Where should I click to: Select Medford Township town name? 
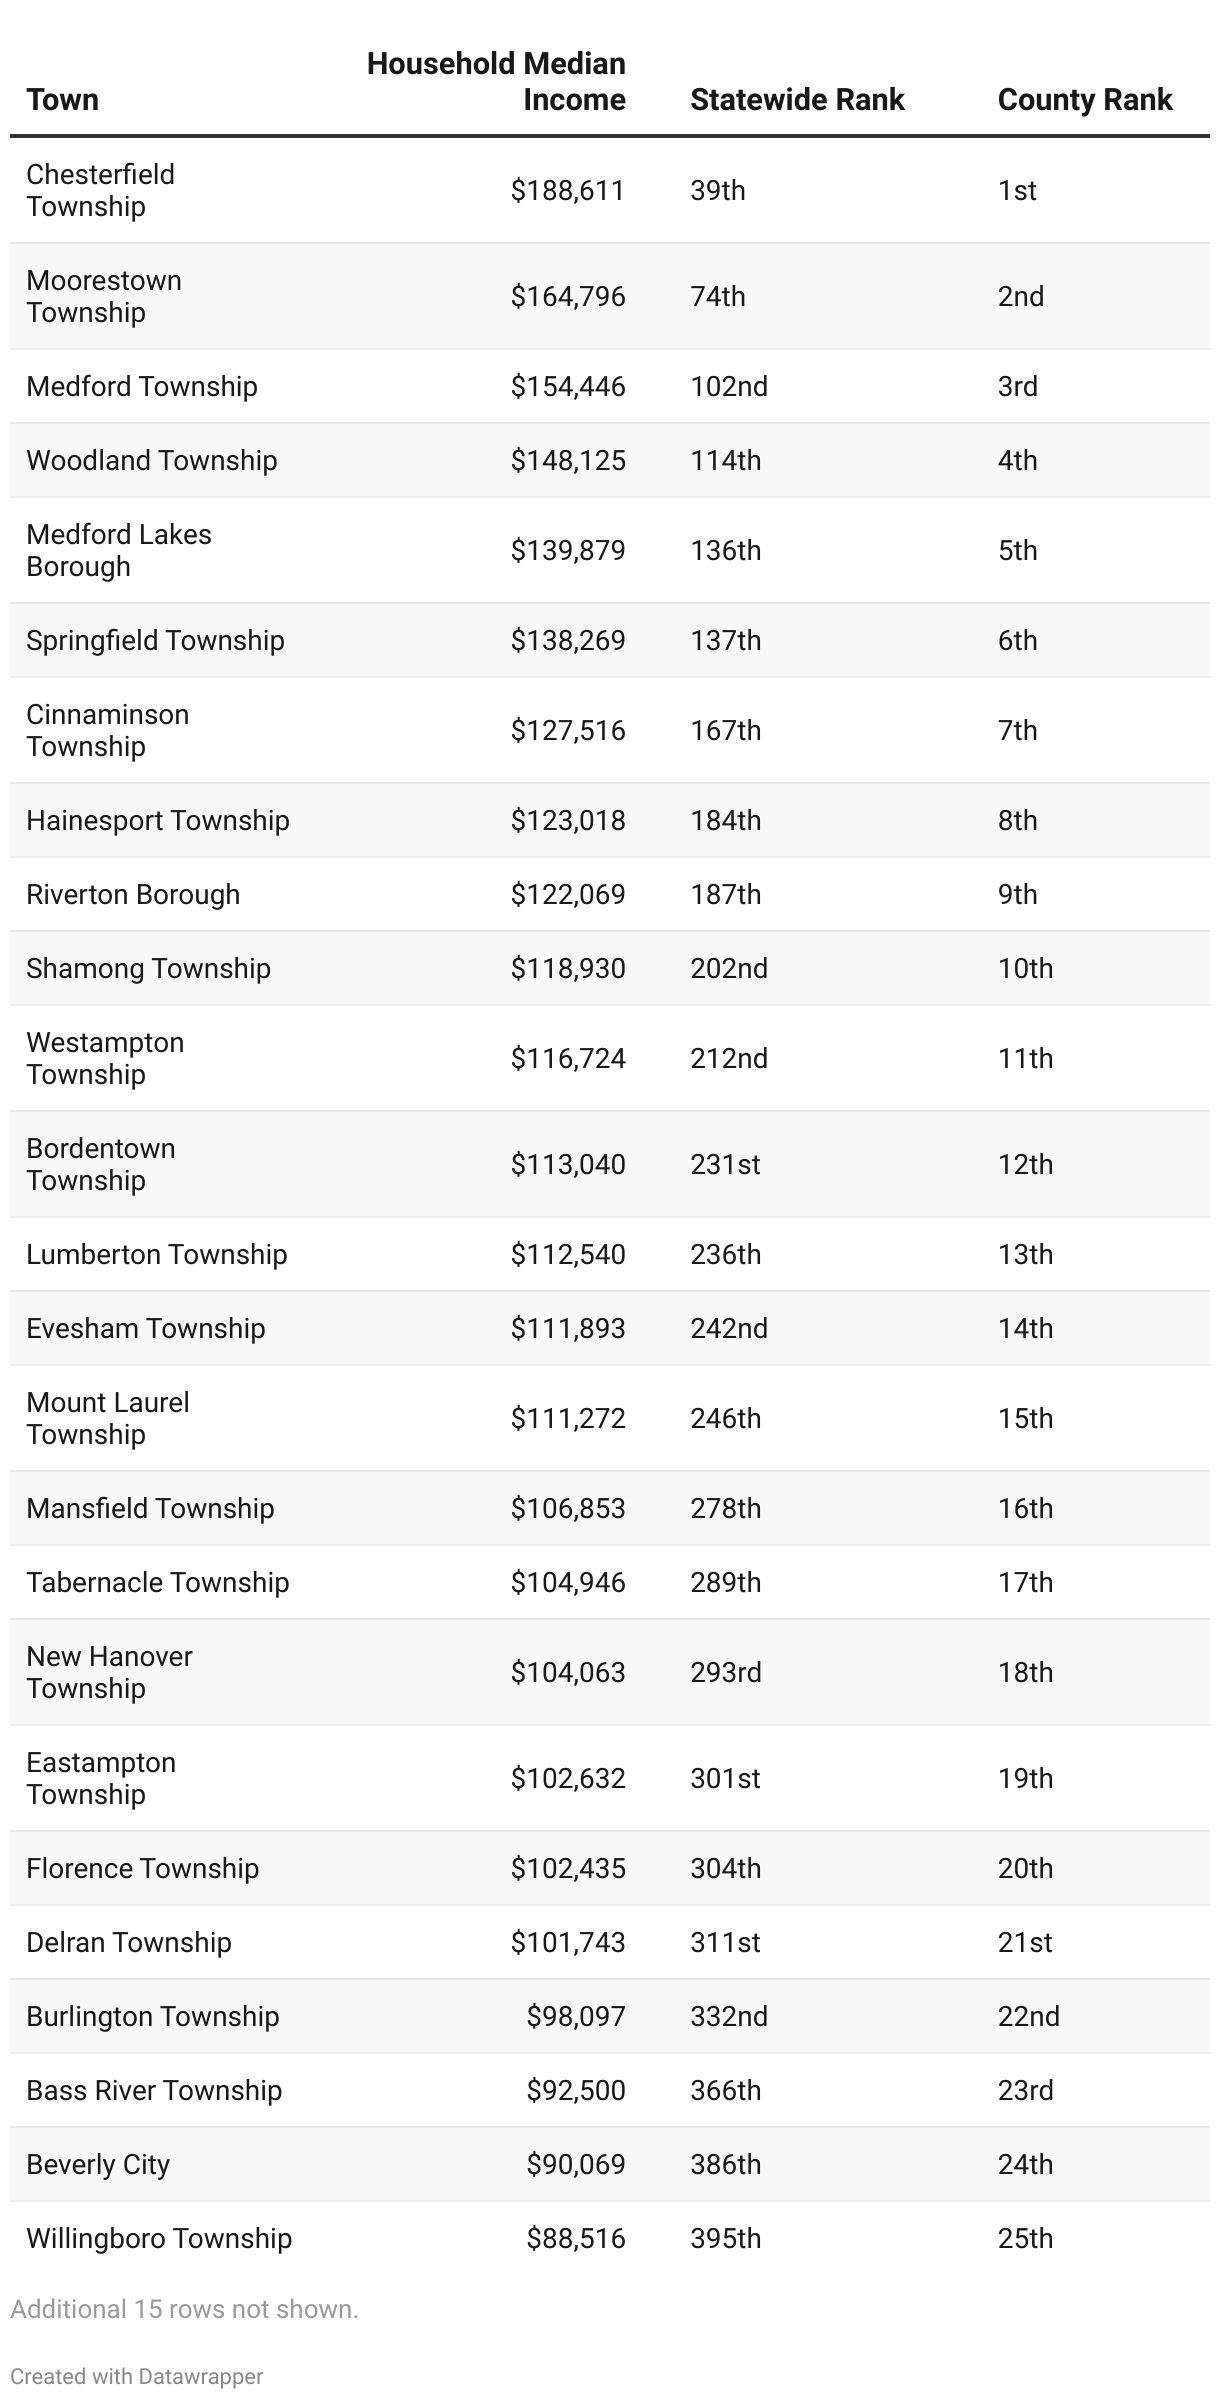pyautogui.click(x=142, y=386)
